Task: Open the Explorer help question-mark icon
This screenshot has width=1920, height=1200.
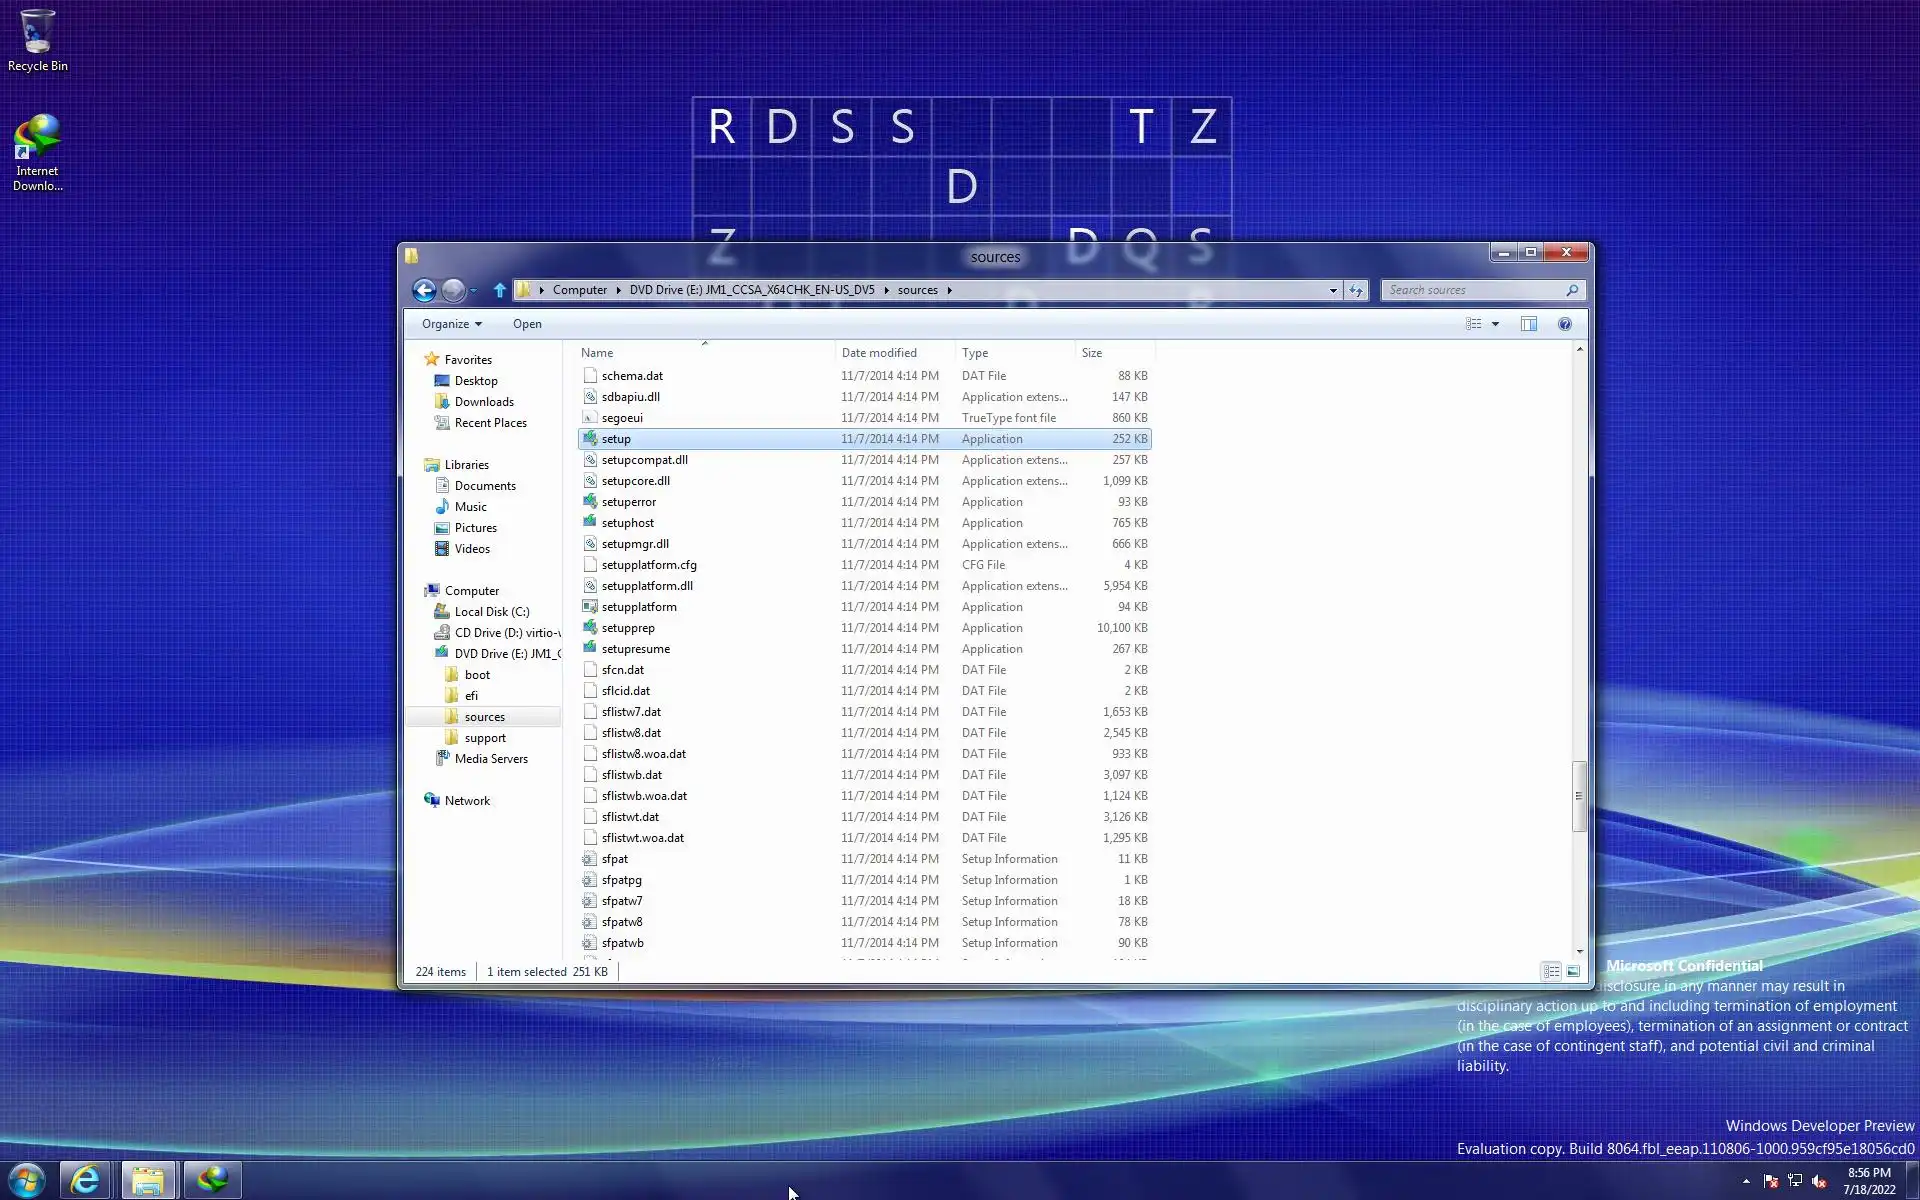Action: pos(1565,324)
